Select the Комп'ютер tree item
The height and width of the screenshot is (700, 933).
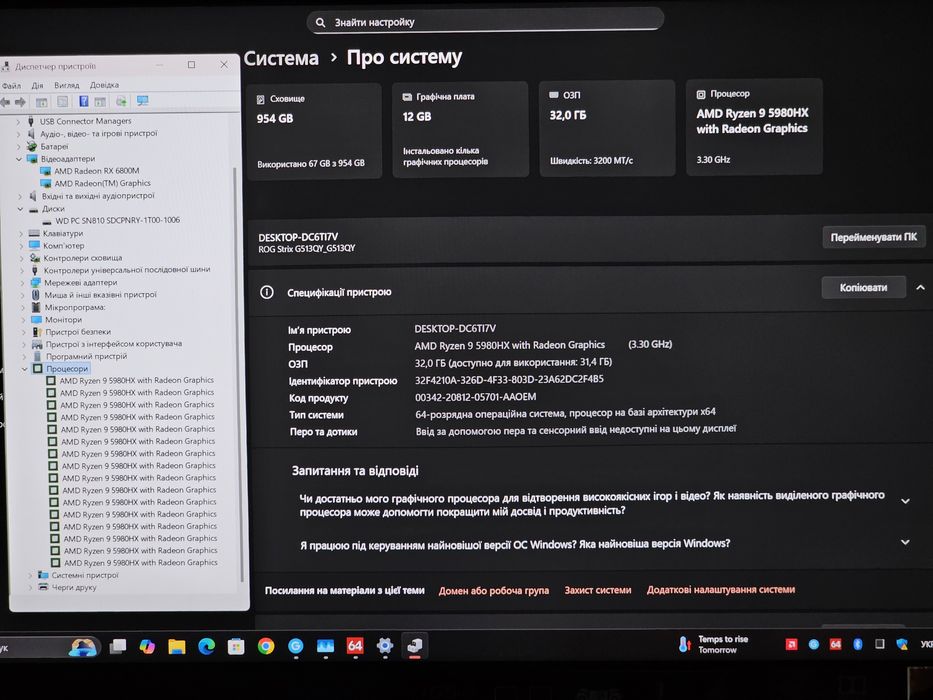[x=64, y=245]
